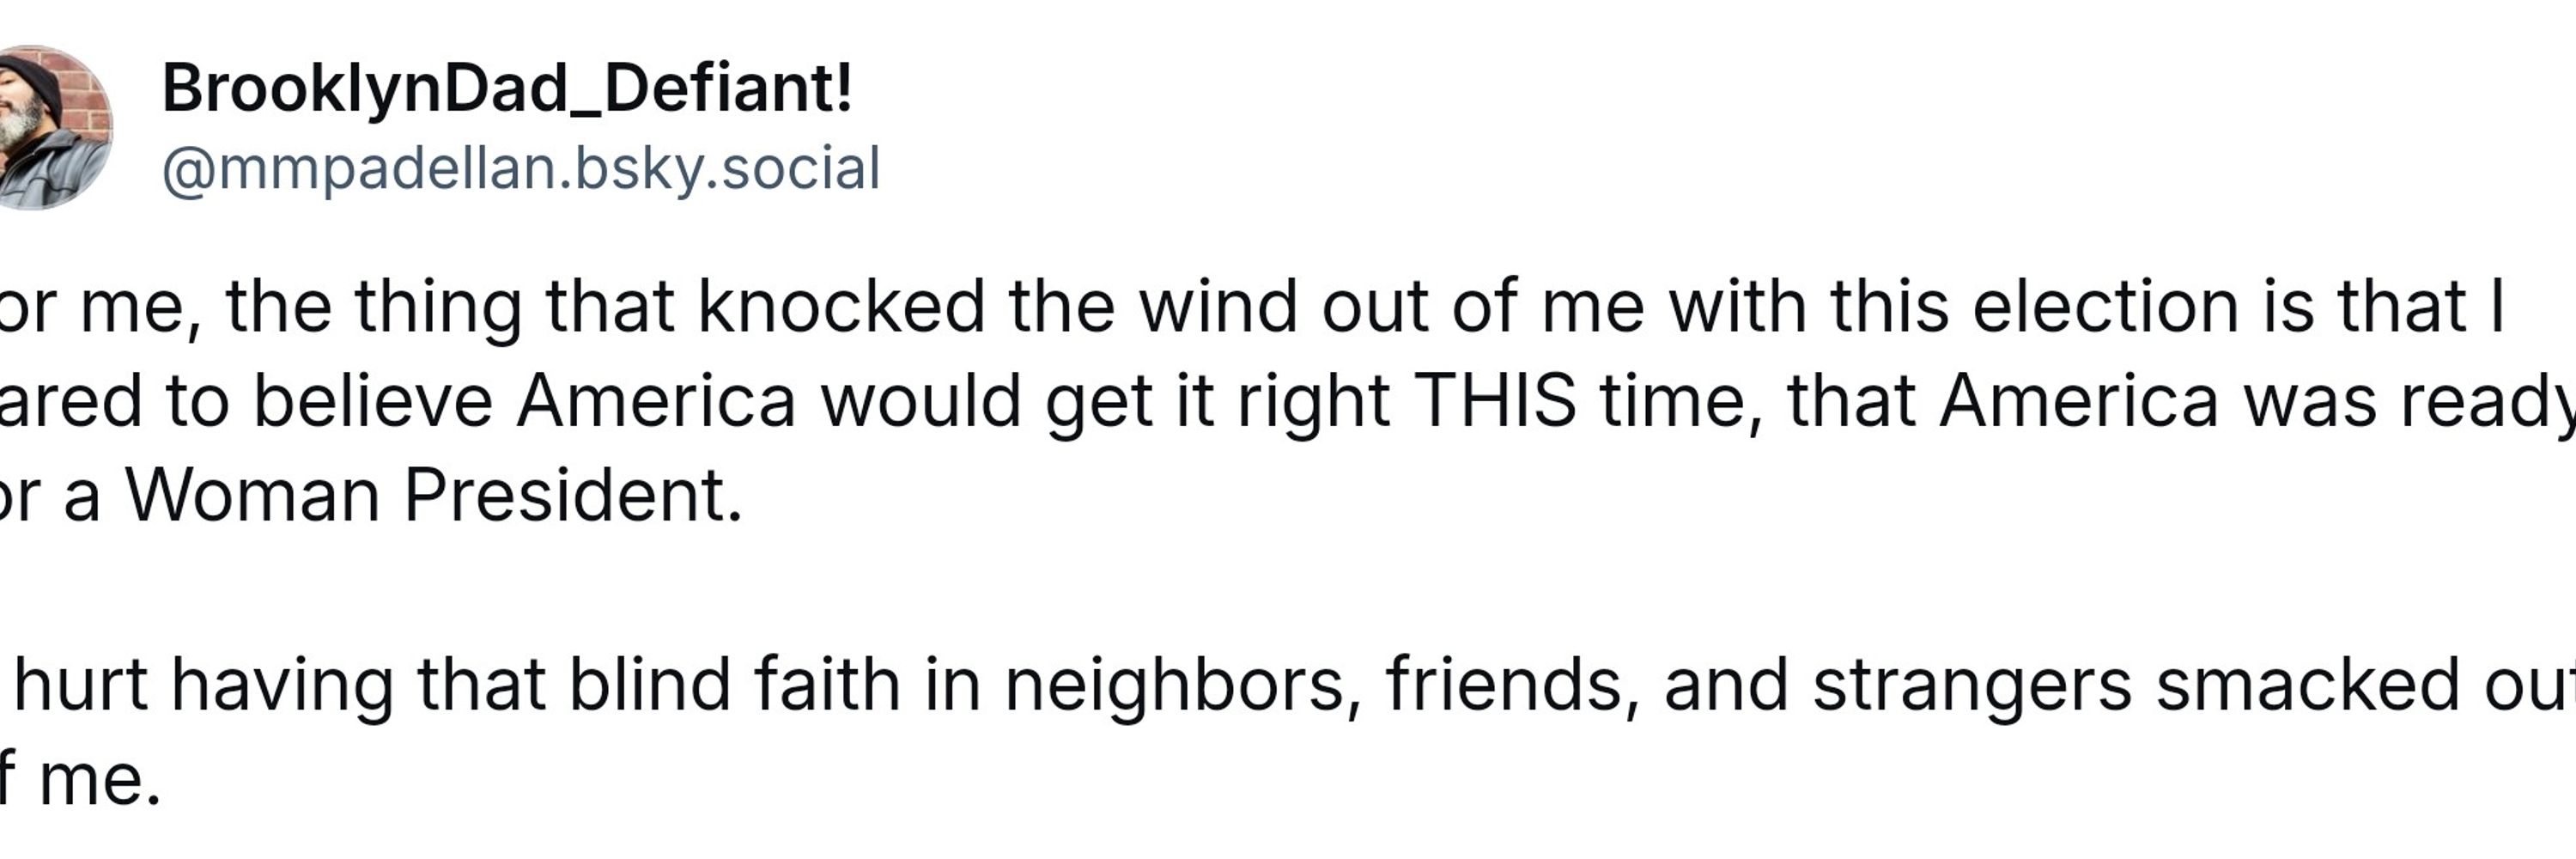Click the phrase "Woman President" in the post
This screenshot has height=859, width=2576.
pos(434,495)
